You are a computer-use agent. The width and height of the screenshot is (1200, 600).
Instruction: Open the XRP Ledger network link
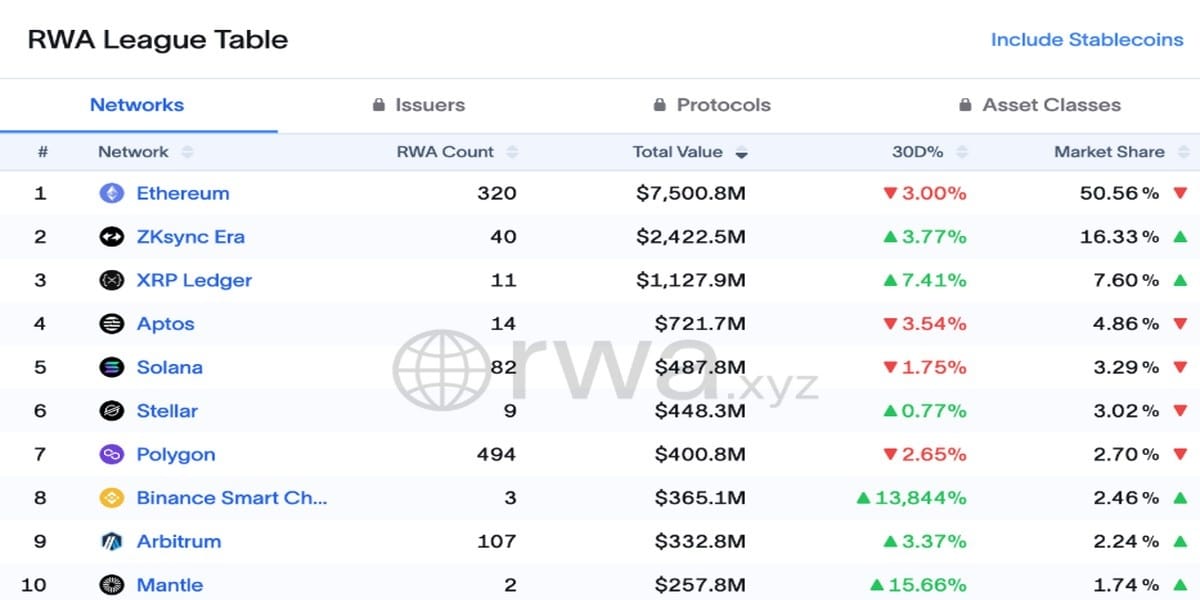tap(194, 280)
